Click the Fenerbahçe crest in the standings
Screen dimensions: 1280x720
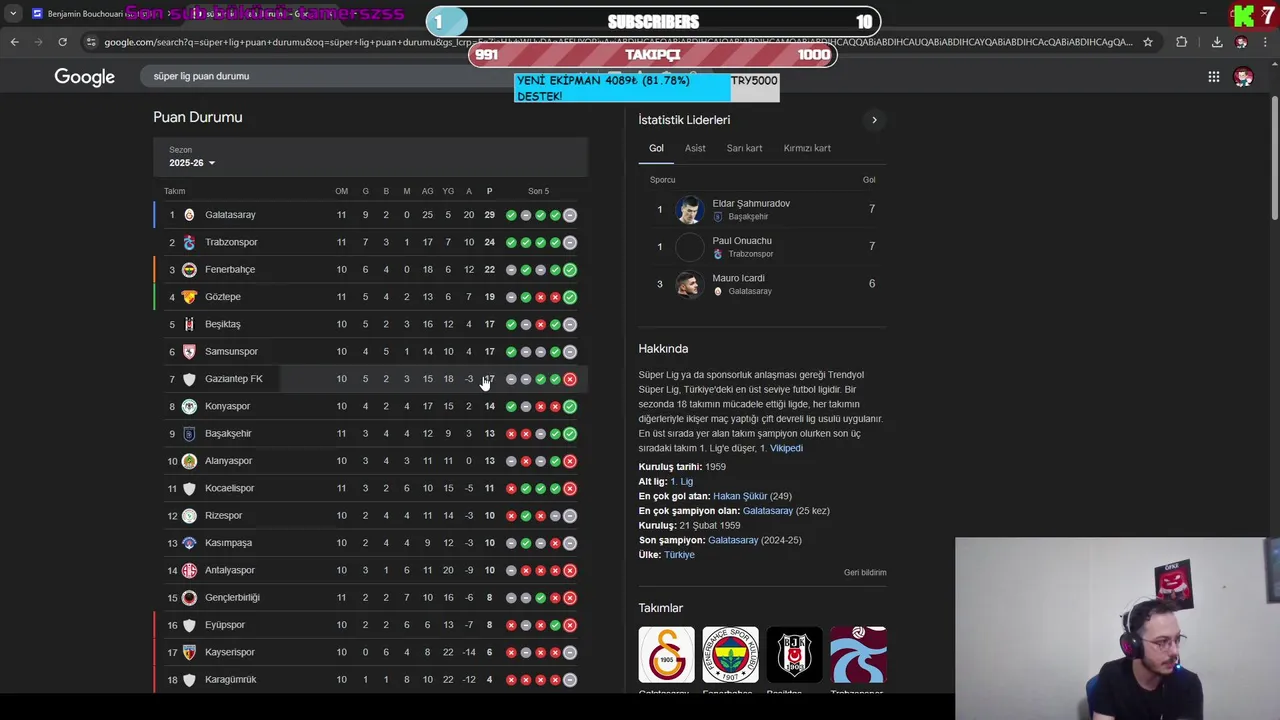(x=189, y=270)
